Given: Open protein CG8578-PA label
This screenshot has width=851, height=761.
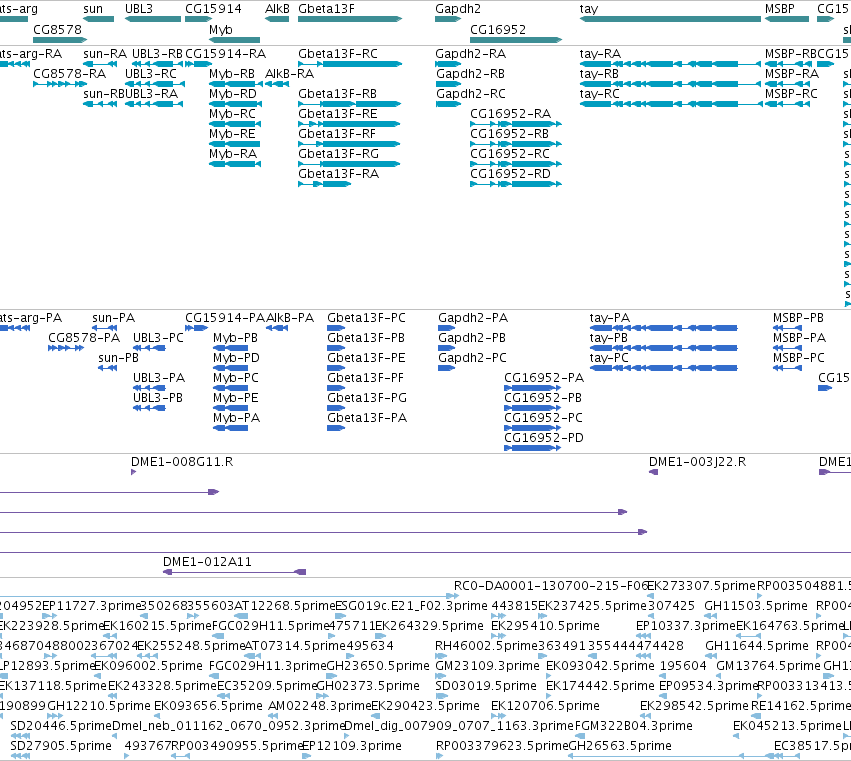Looking at the screenshot, I should [84, 338].
